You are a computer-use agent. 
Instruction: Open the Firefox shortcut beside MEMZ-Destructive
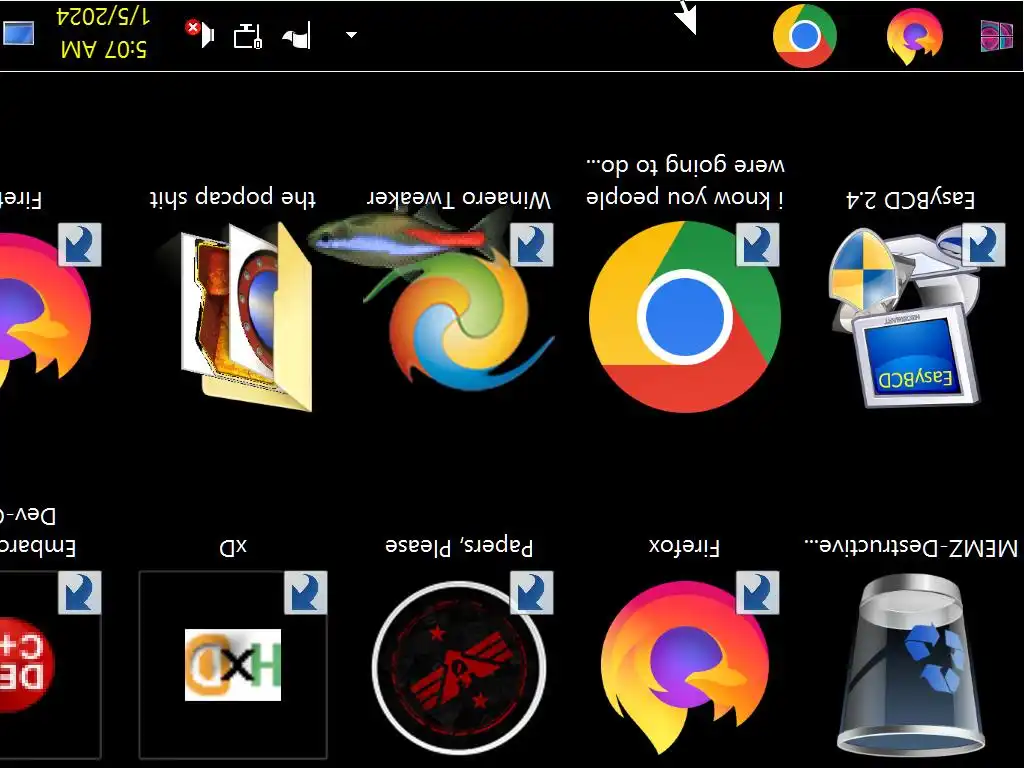684,664
